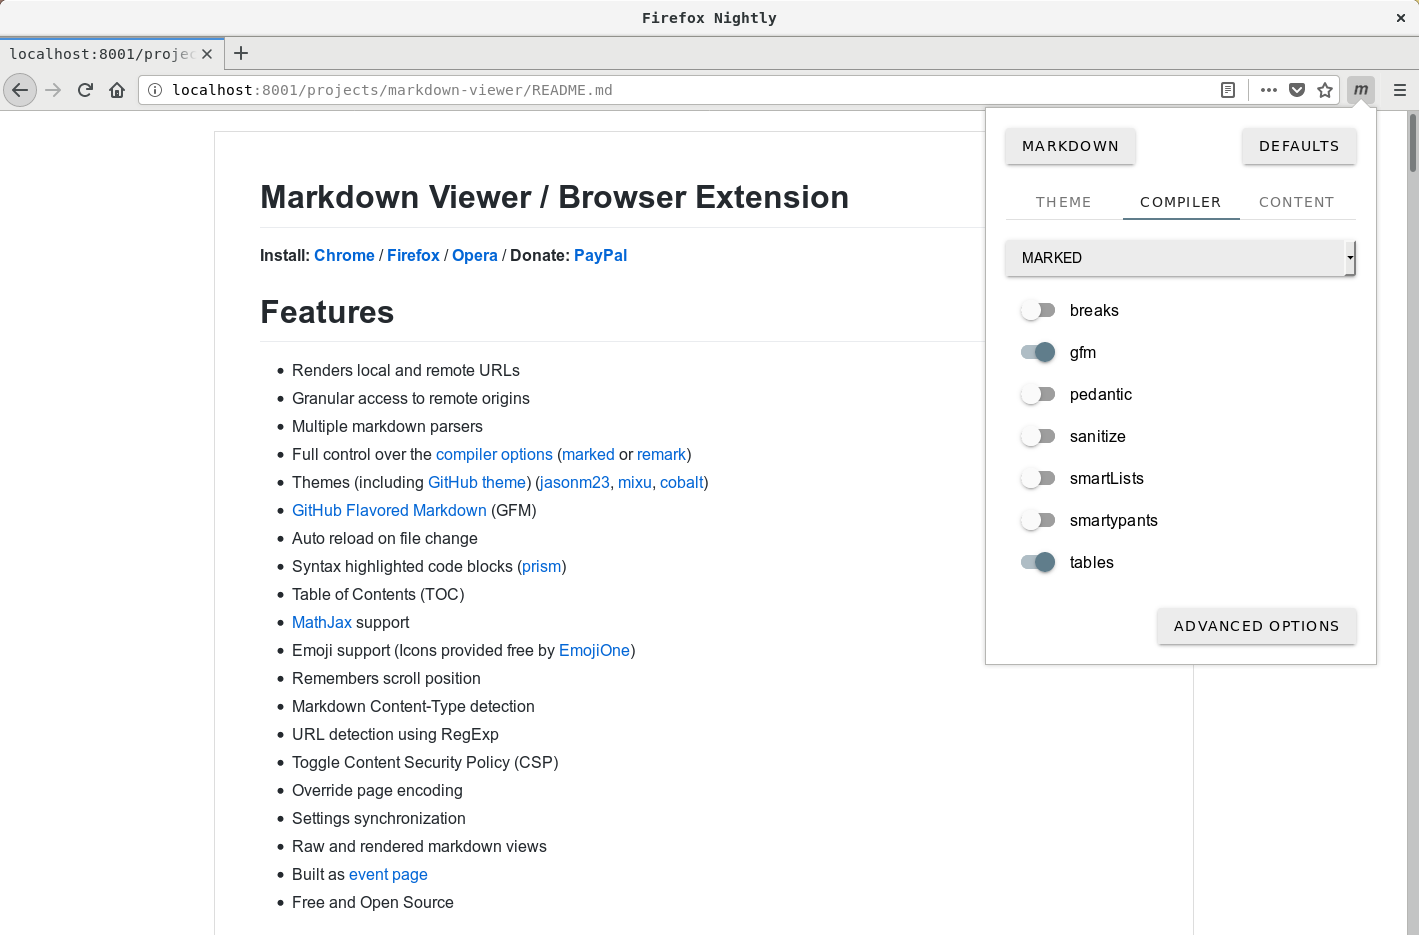Screen dimensions: 1419x935
Task: Click the Markdown Viewer / Browser Extension heading
Action: [554, 197]
